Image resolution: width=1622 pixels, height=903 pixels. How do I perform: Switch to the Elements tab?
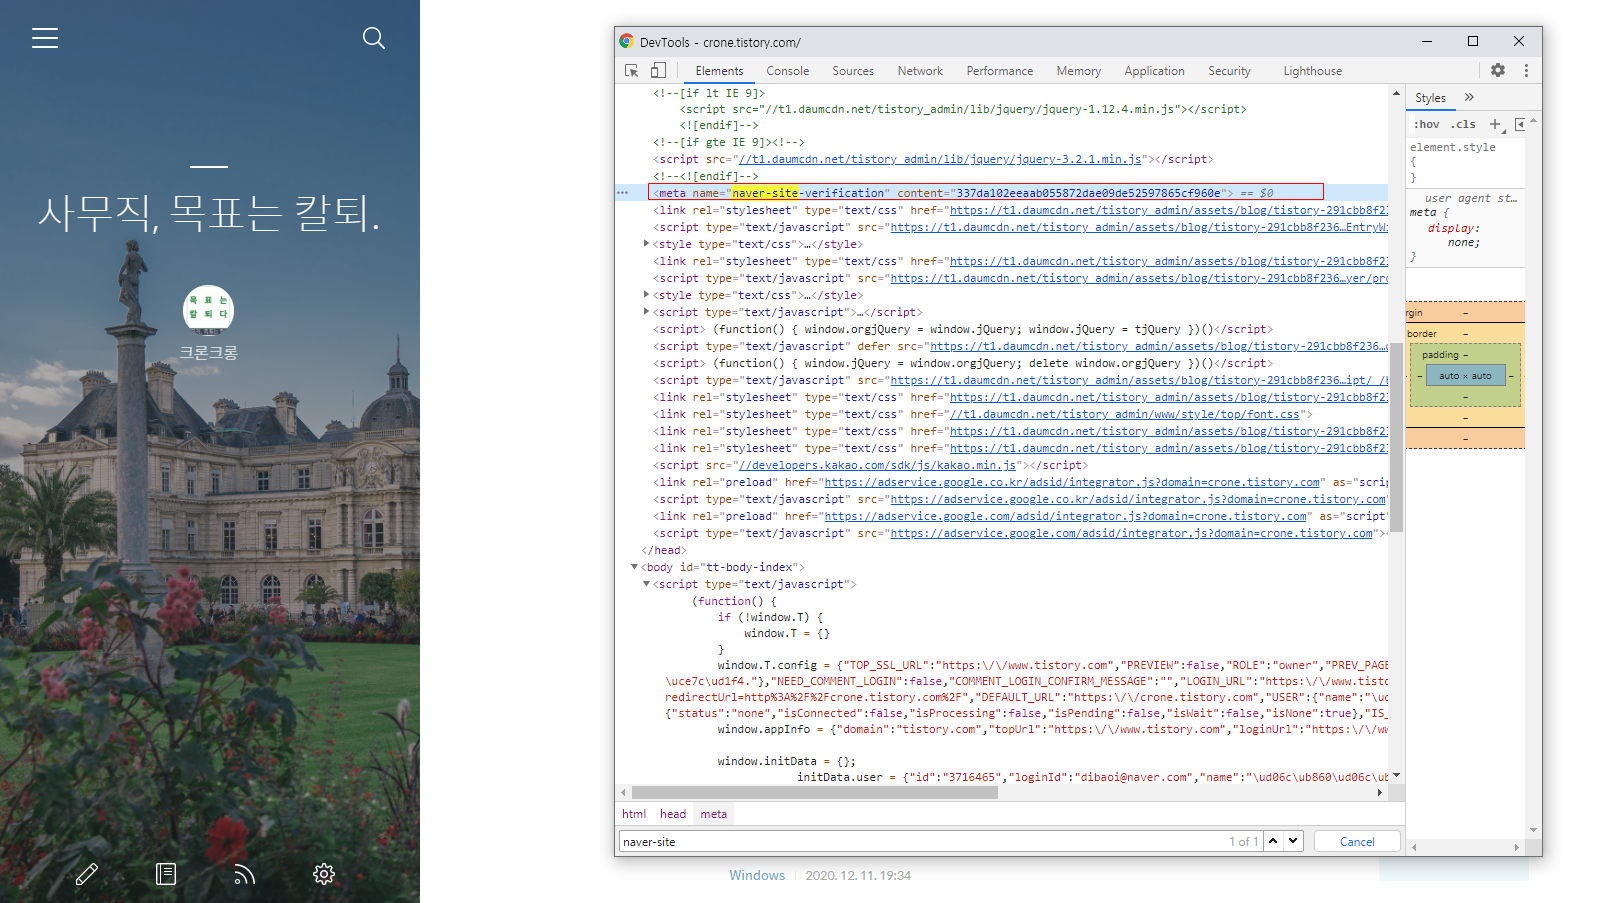(719, 71)
